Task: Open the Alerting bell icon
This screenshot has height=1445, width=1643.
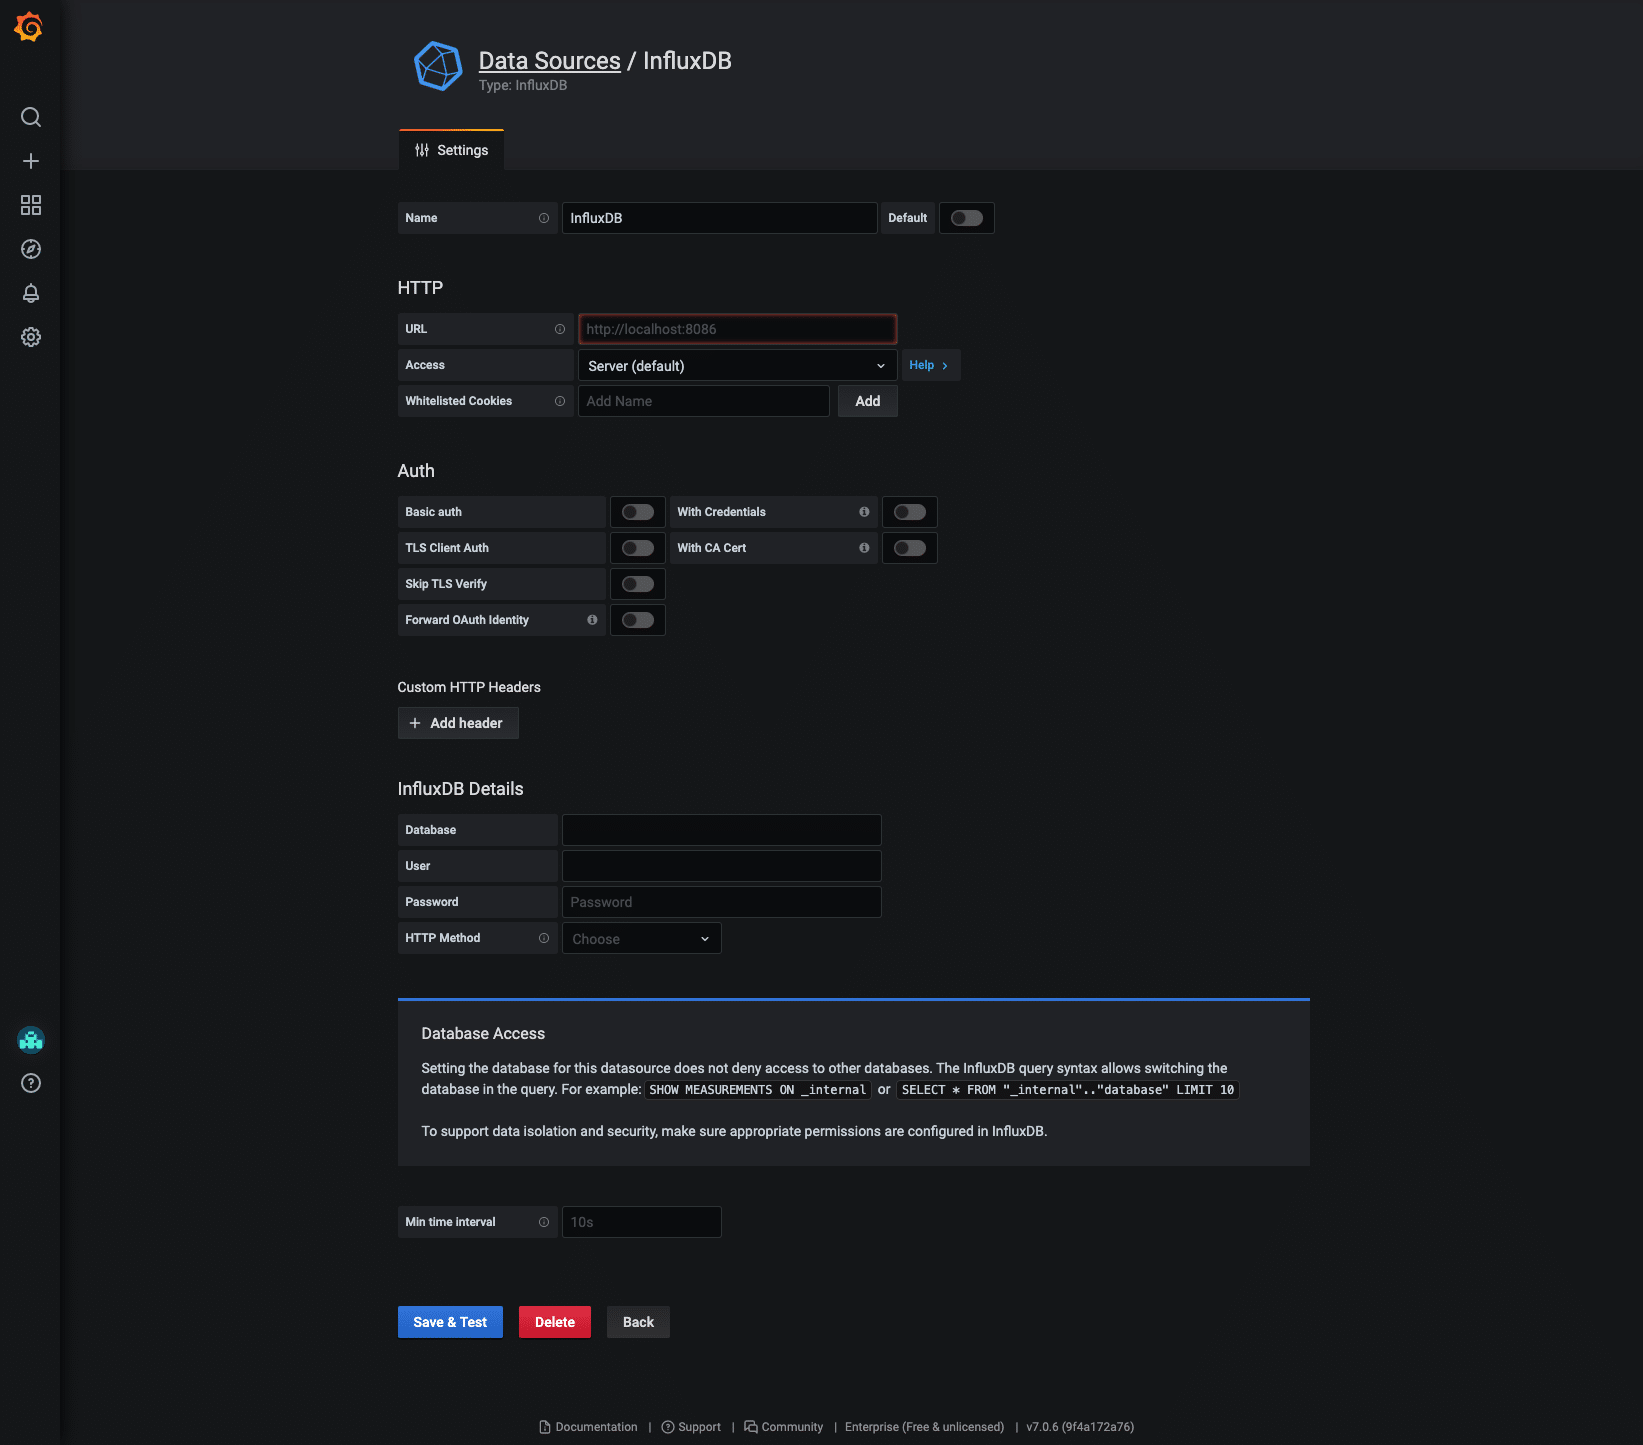Action: click(x=30, y=293)
